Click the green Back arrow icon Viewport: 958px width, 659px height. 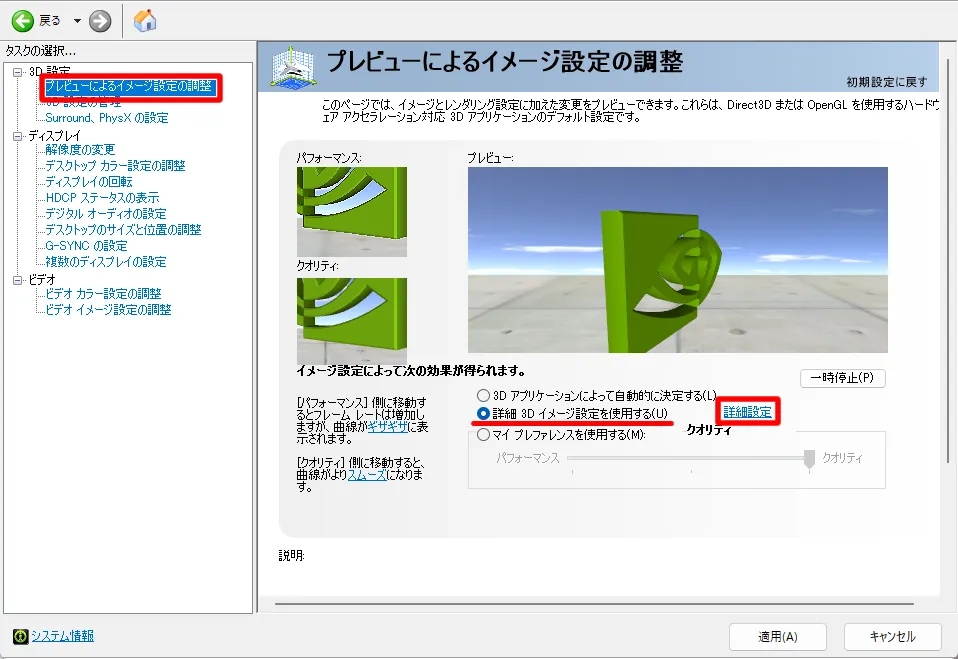point(22,20)
